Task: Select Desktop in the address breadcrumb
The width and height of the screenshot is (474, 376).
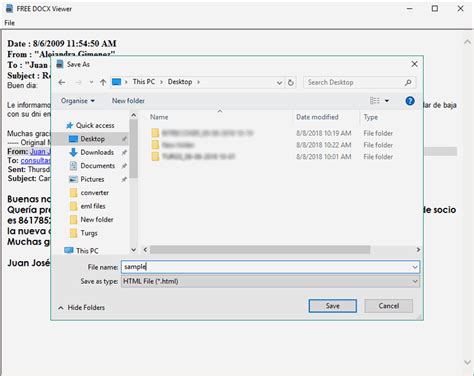Action: click(180, 82)
